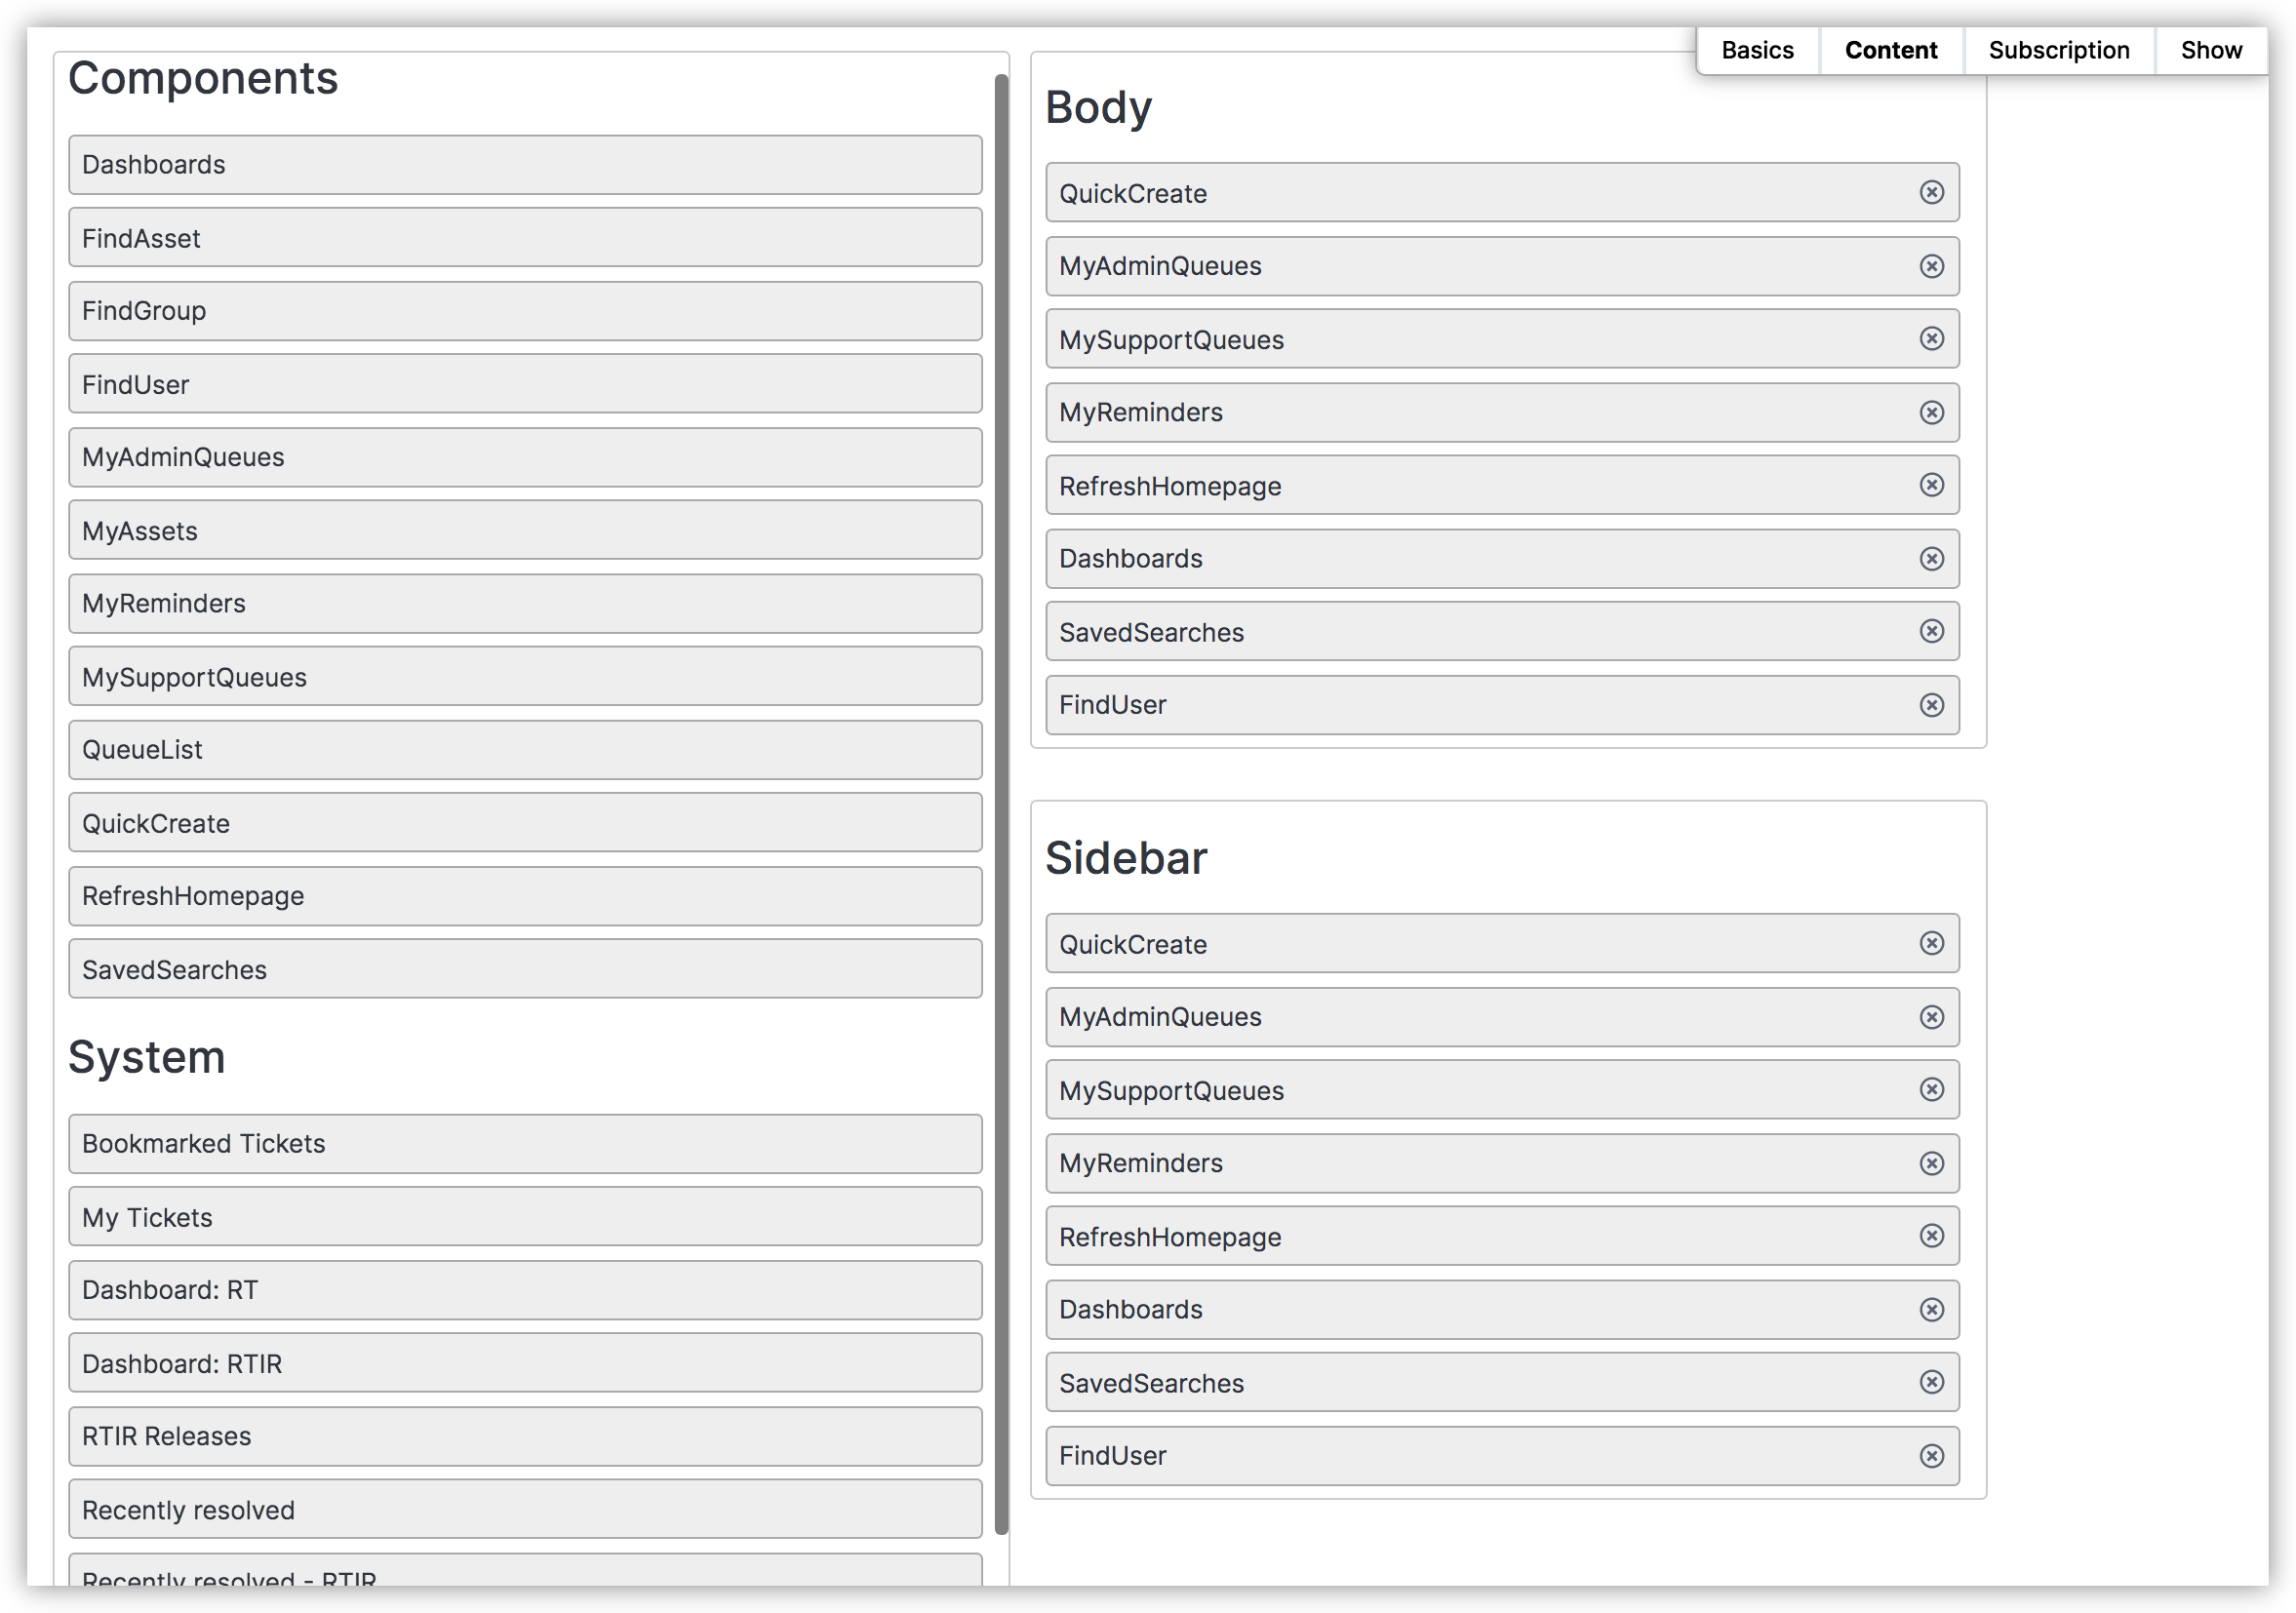Remove Dashboards from the Body section
The image size is (2296, 1613).
(x=1931, y=559)
